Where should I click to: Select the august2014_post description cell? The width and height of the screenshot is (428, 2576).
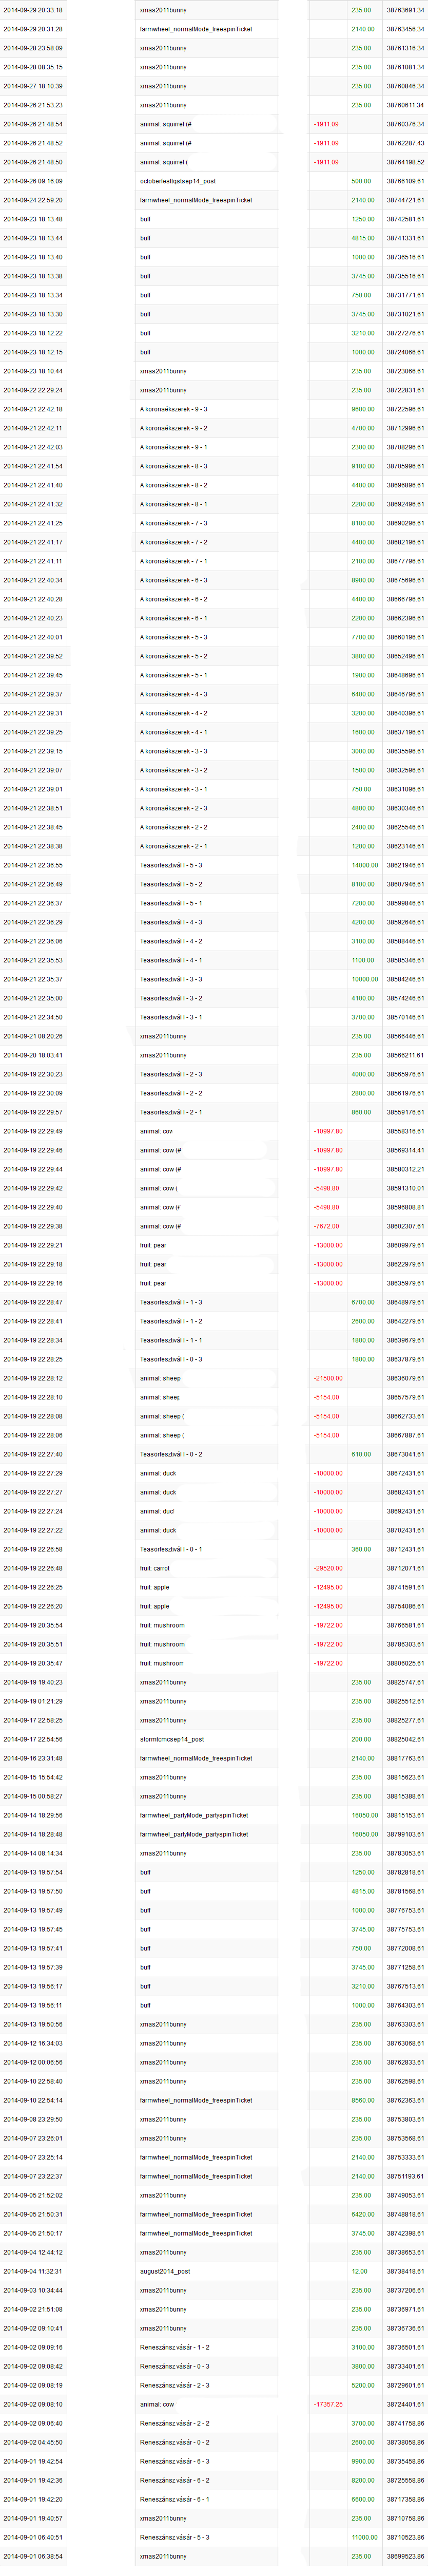click(164, 2271)
